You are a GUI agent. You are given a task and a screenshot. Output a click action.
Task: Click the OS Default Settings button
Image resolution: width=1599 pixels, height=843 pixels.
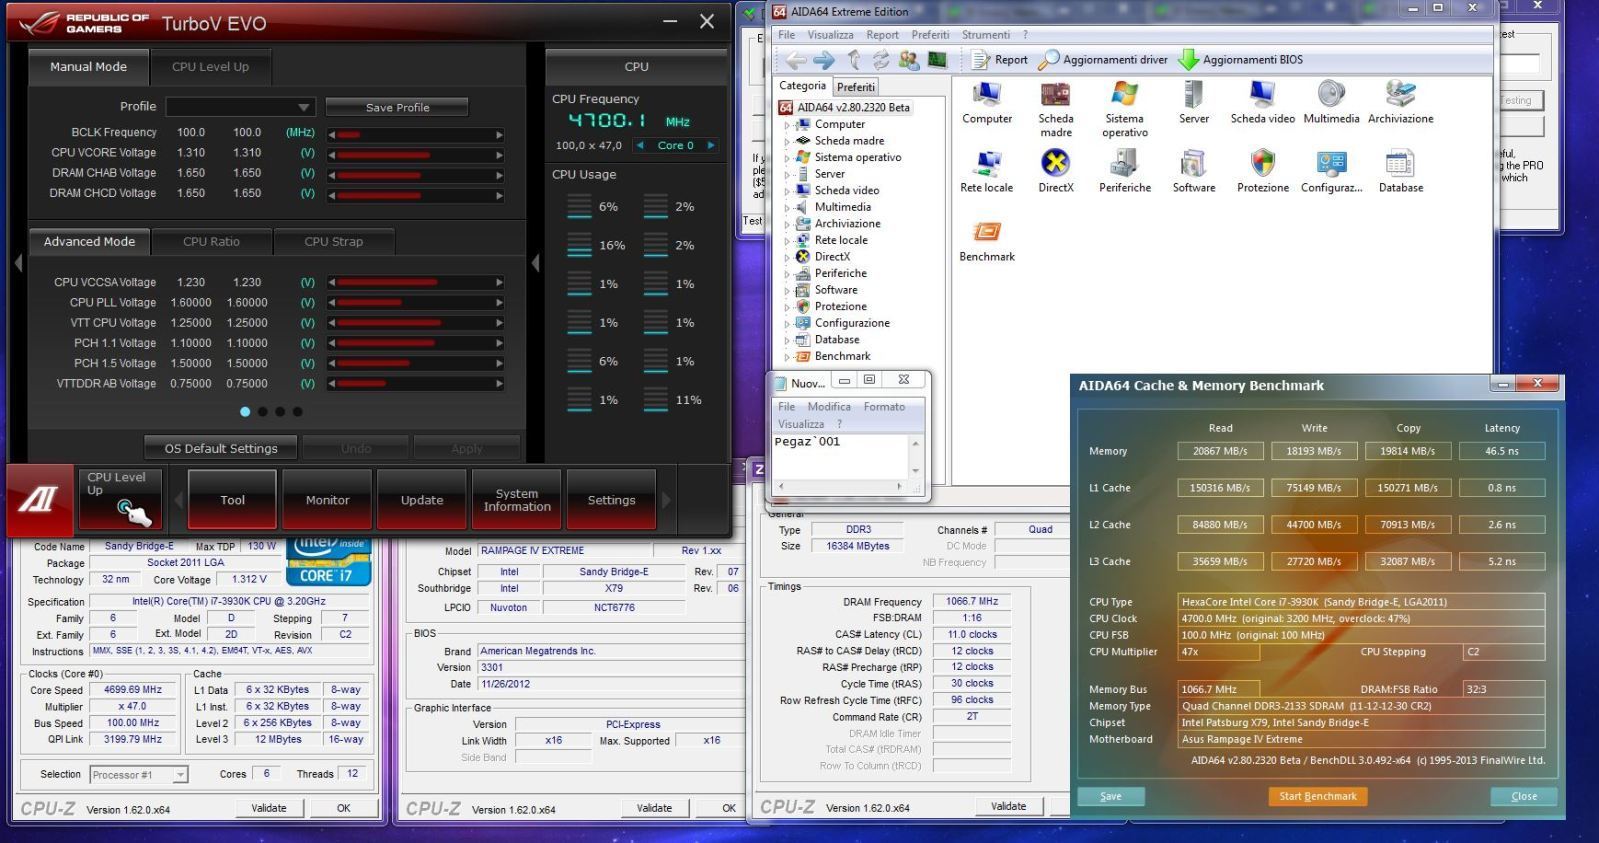click(x=221, y=449)
